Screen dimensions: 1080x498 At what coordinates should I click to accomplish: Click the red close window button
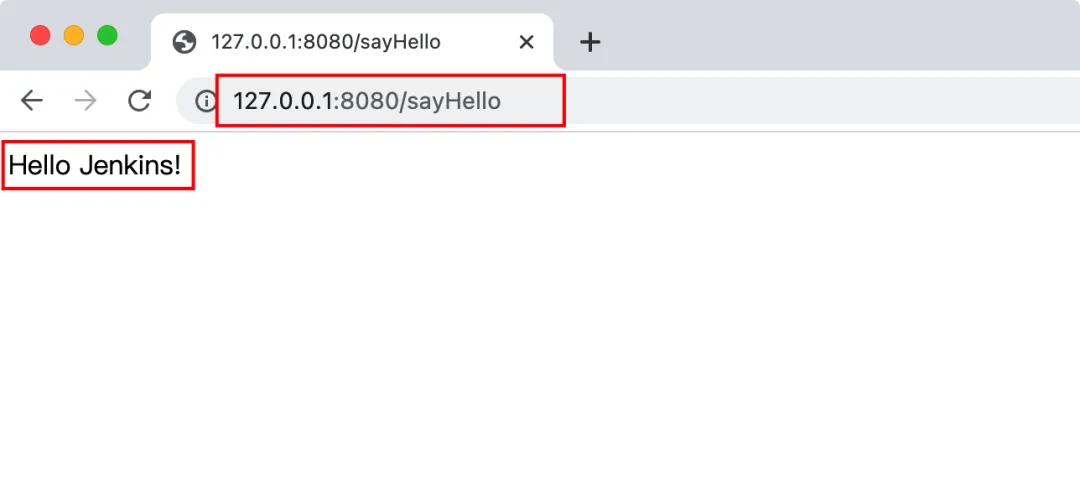[x=40, y=35]
